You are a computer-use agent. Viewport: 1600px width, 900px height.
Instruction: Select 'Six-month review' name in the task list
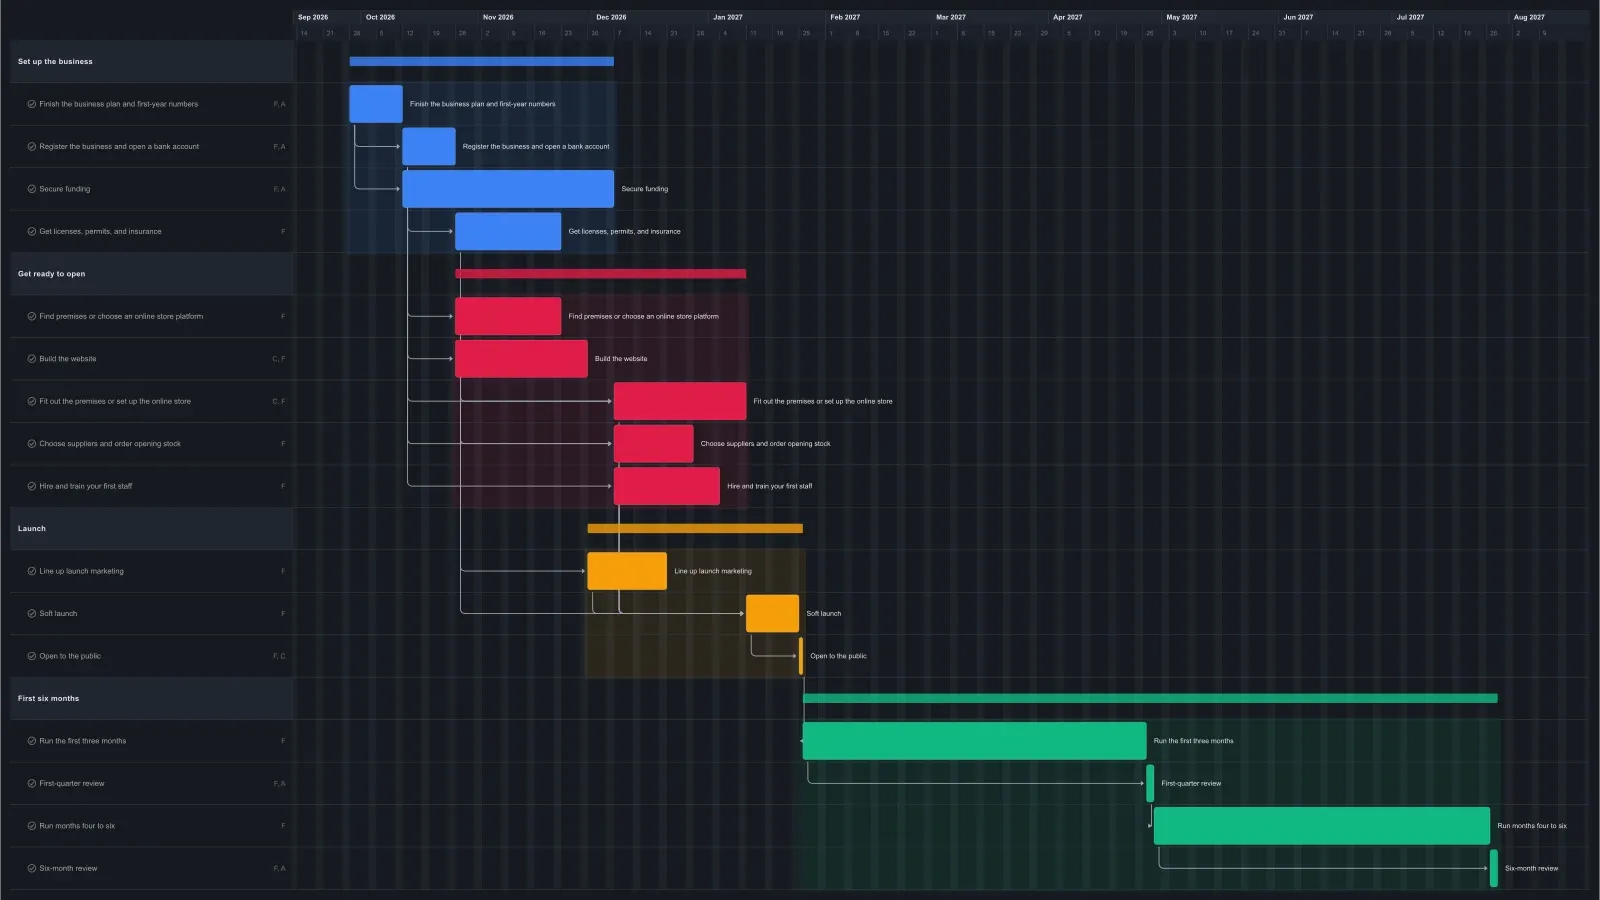click(x=68, y=869)
